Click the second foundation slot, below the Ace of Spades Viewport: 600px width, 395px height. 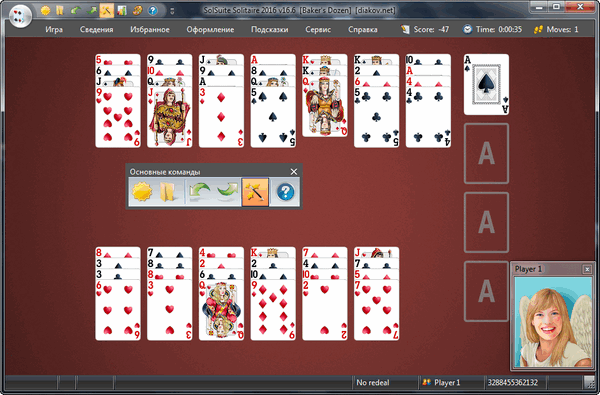tap(486, 153)
